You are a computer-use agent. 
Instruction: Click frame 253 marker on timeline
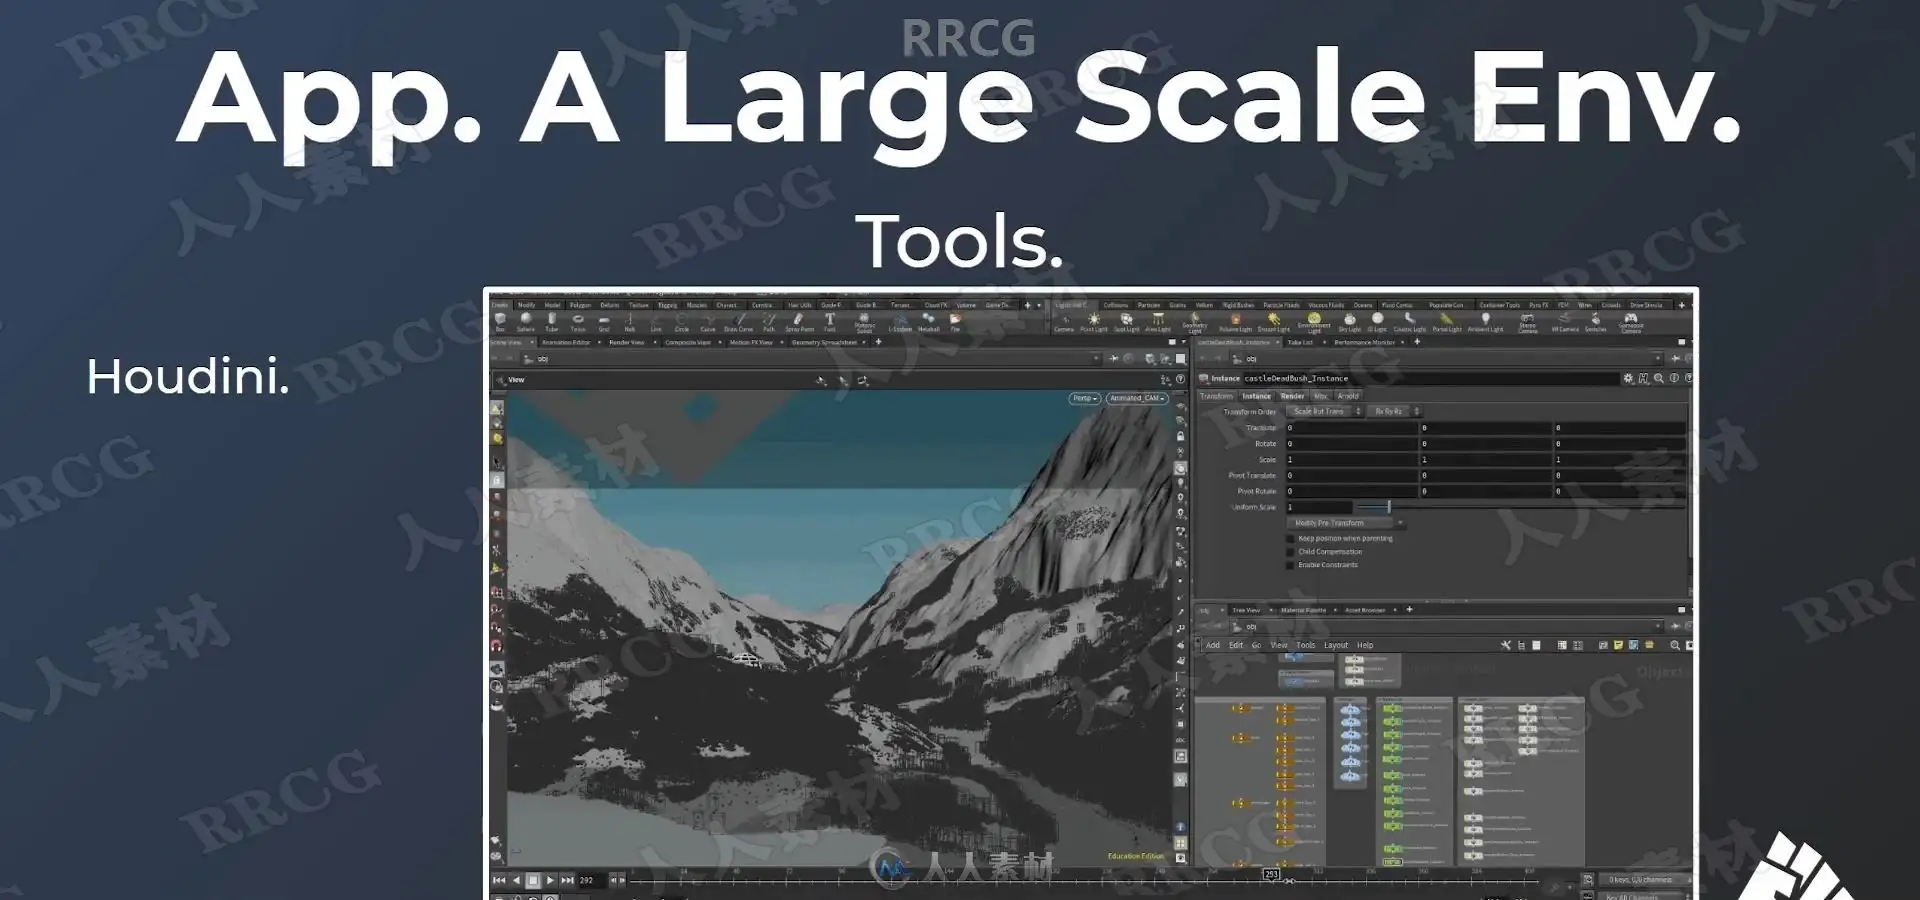point(1271,874)
